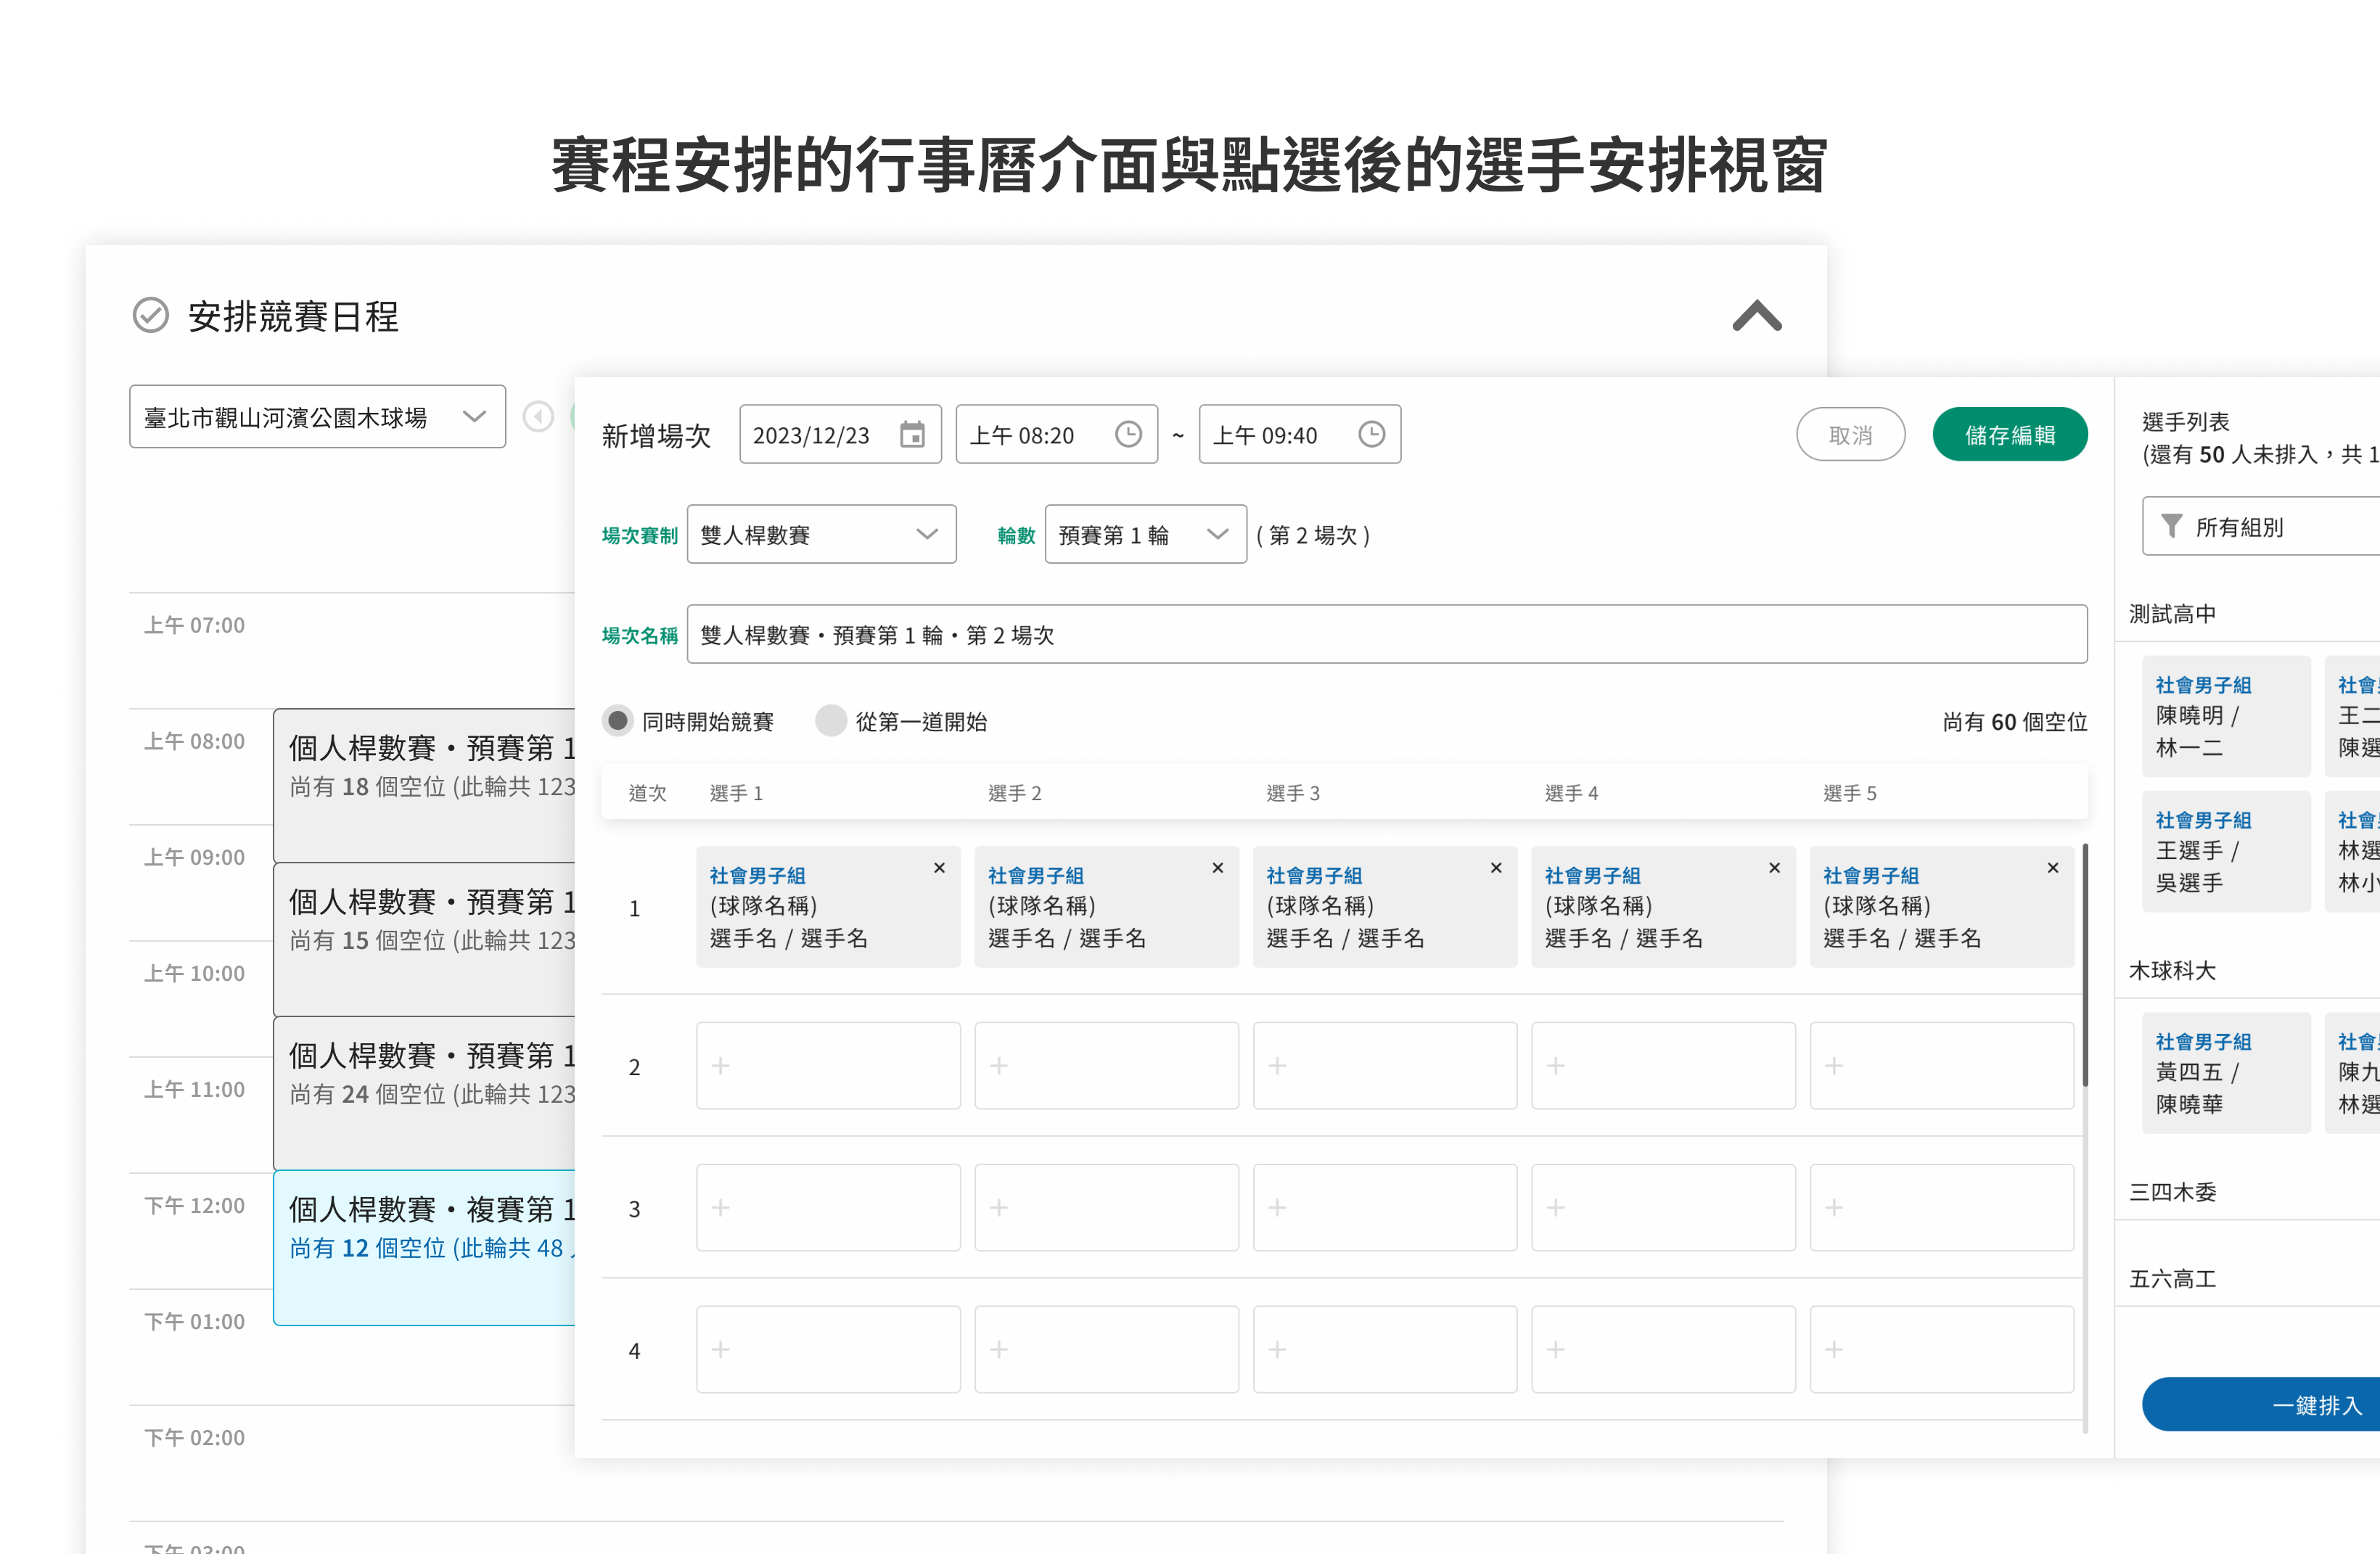This screenshot has width=2380, height=1554.
Task: Open the 個人桿數賽 event with 15 個空位
Action: pos(424,939)
